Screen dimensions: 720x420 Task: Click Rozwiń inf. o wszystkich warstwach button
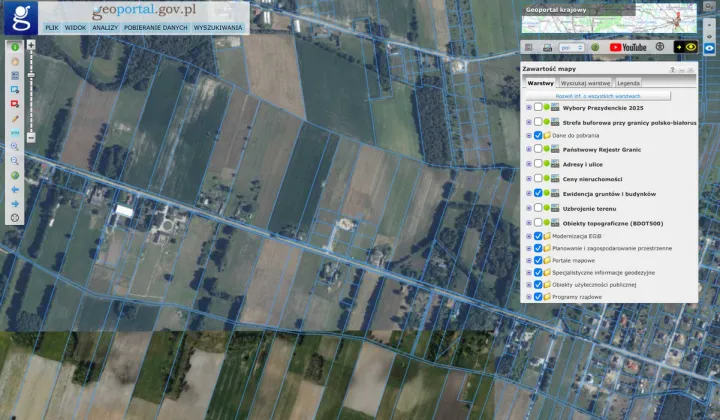583,95
